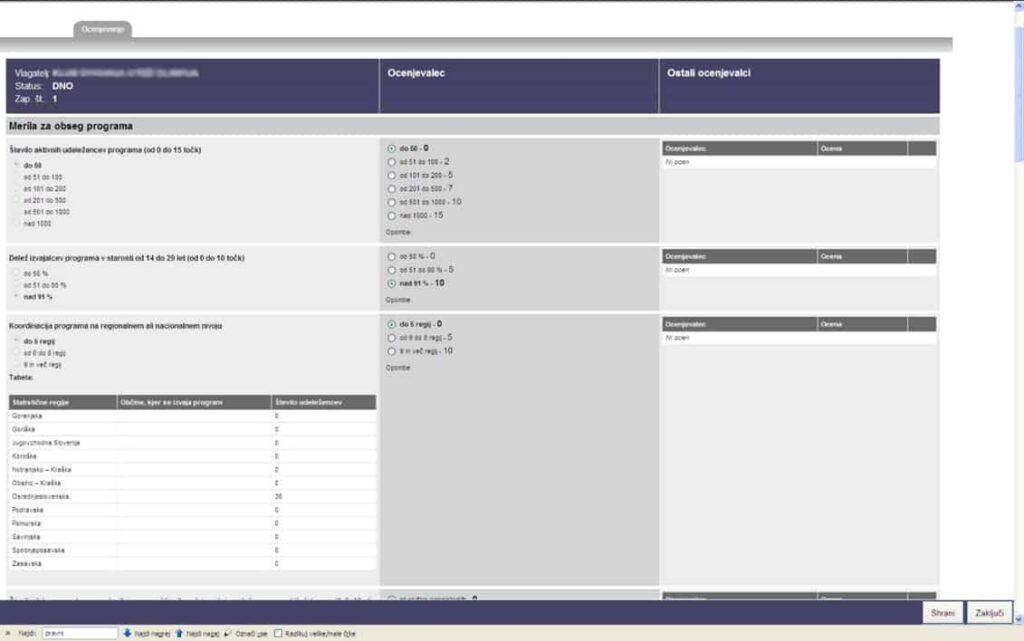Click the 'Shrani' button
Screen dimensions: 1024x641
click(x=944, y=612)
